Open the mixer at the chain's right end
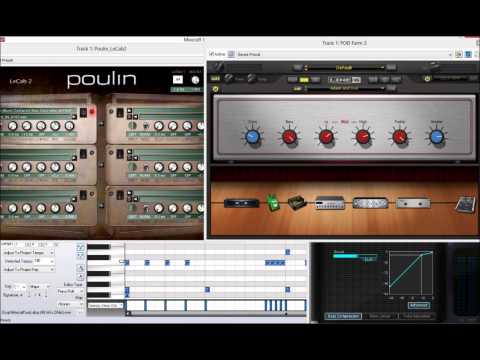Viewport: 480px width, 360px height. [465, 204]
